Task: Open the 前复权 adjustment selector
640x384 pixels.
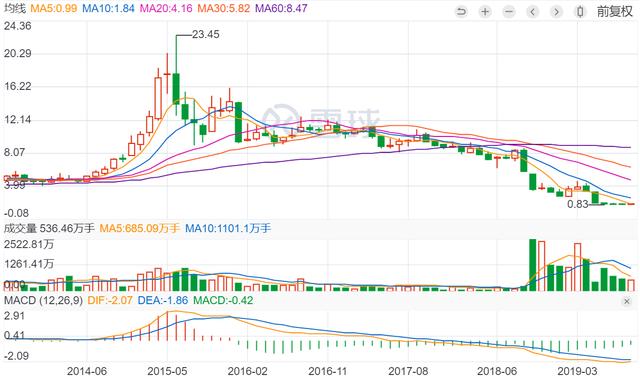Action: coord(615,11)
